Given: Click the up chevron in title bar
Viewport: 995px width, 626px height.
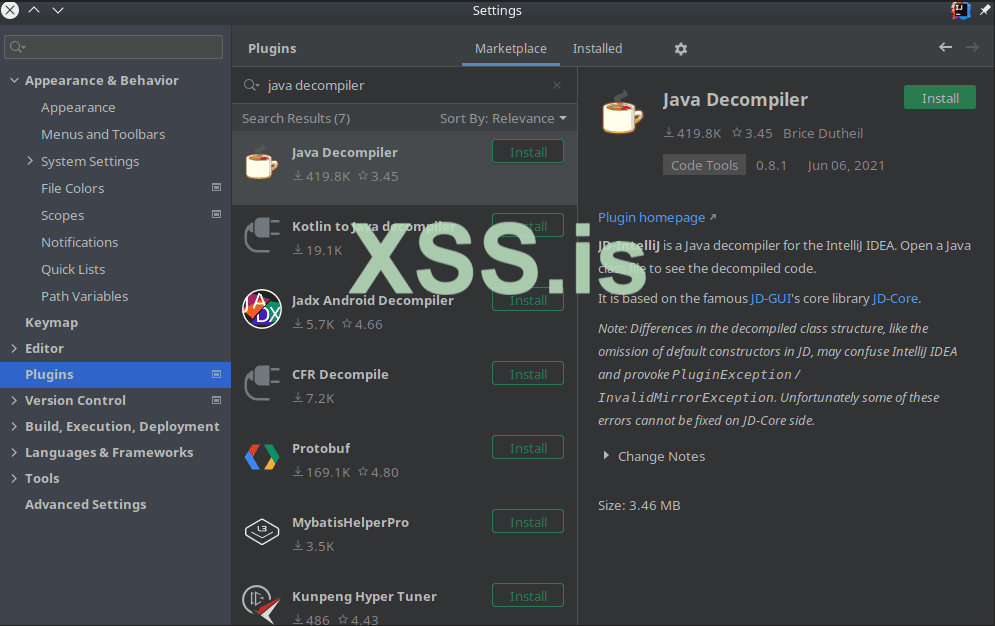Looking at the screenshot, I should tap(34, 10).
